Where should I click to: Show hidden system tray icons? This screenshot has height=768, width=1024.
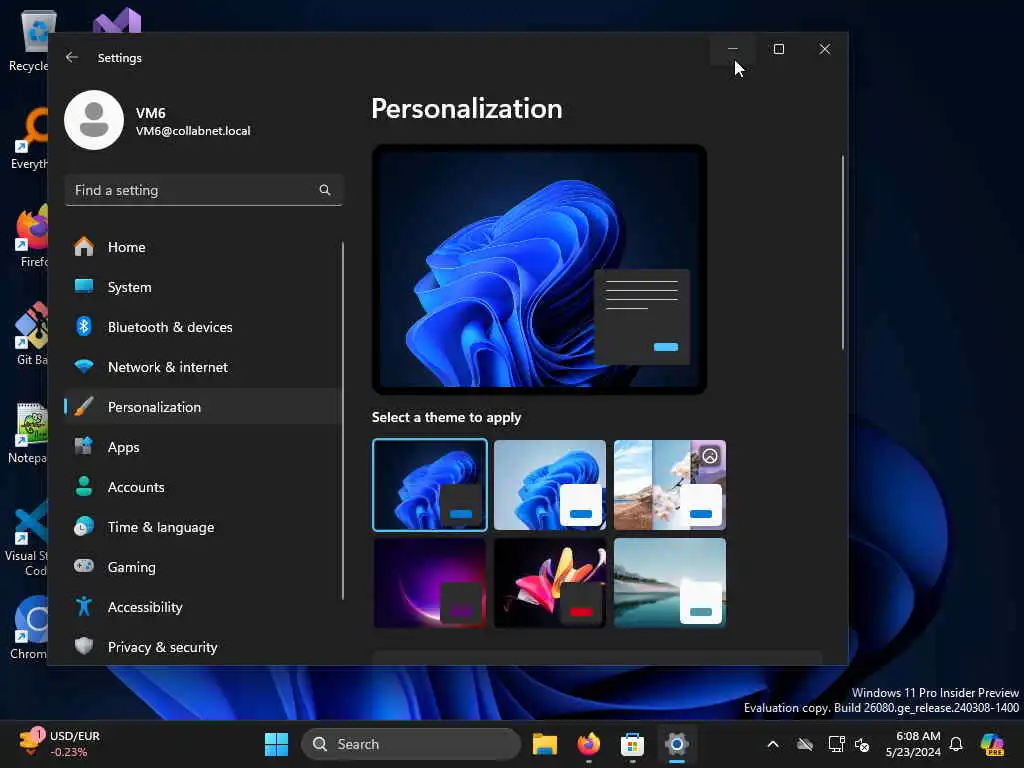pos(773,744)
